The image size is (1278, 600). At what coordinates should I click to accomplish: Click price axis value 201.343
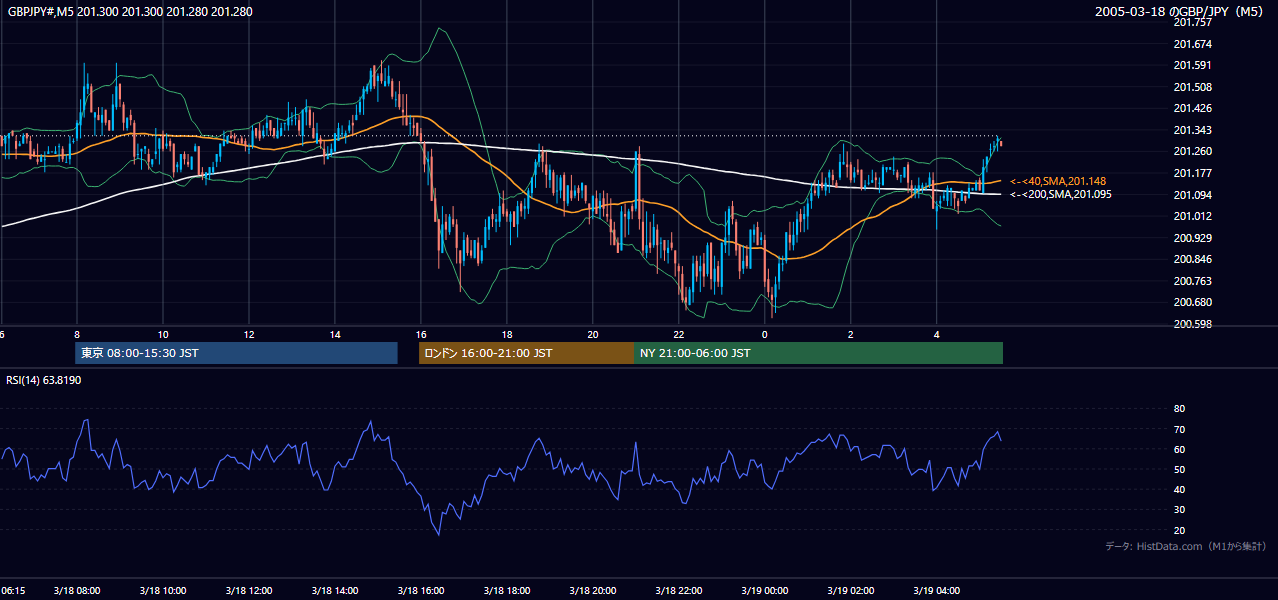pyautogui.click(x=1193, y=130)
